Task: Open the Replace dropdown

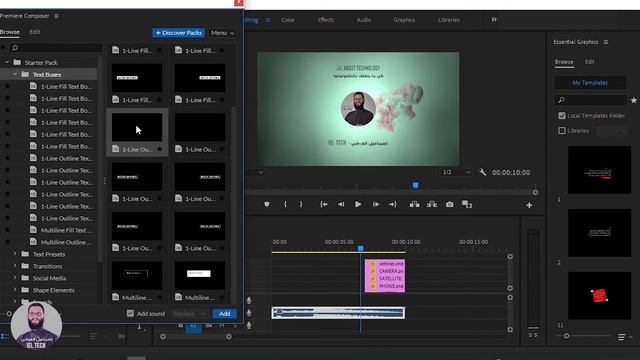Action: pos(189,313)
